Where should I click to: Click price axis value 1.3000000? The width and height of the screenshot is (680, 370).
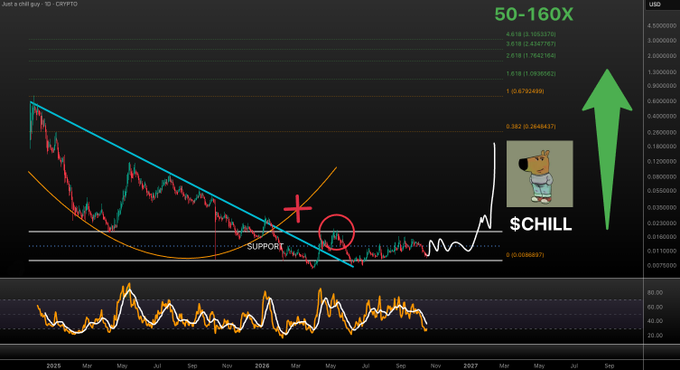(662, 72)
